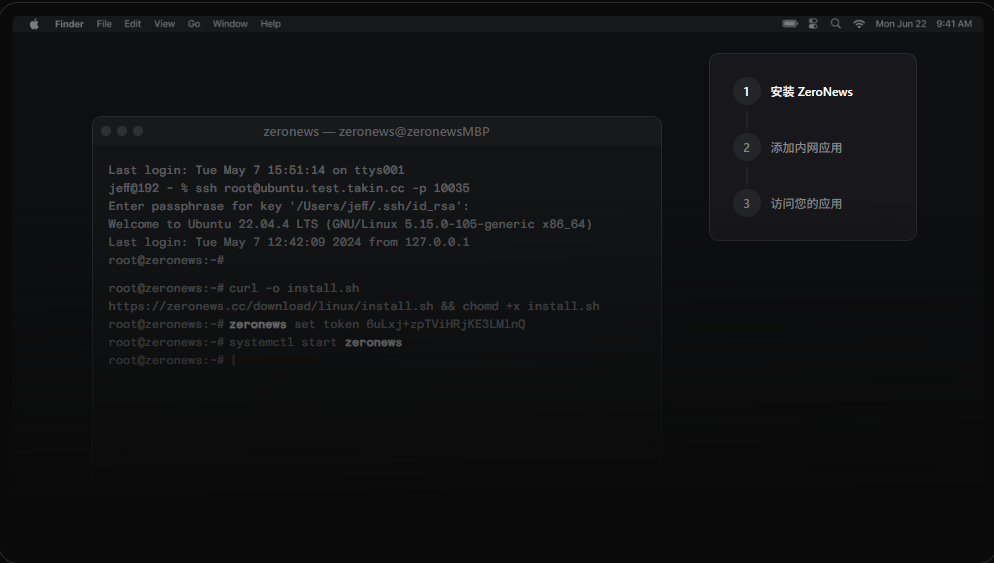Screen dimensions: 994x563
Task: Open the Edit menu
Action: (132, 24)
